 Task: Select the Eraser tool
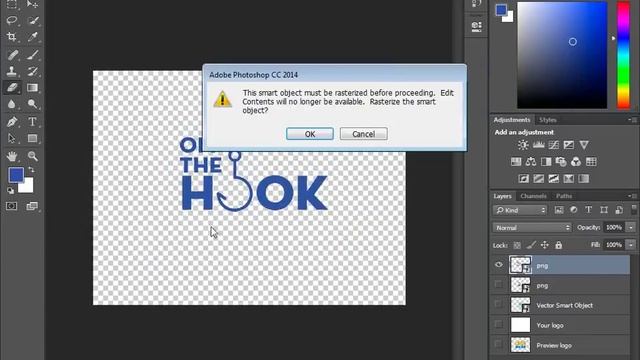click(x=11, y=87)
